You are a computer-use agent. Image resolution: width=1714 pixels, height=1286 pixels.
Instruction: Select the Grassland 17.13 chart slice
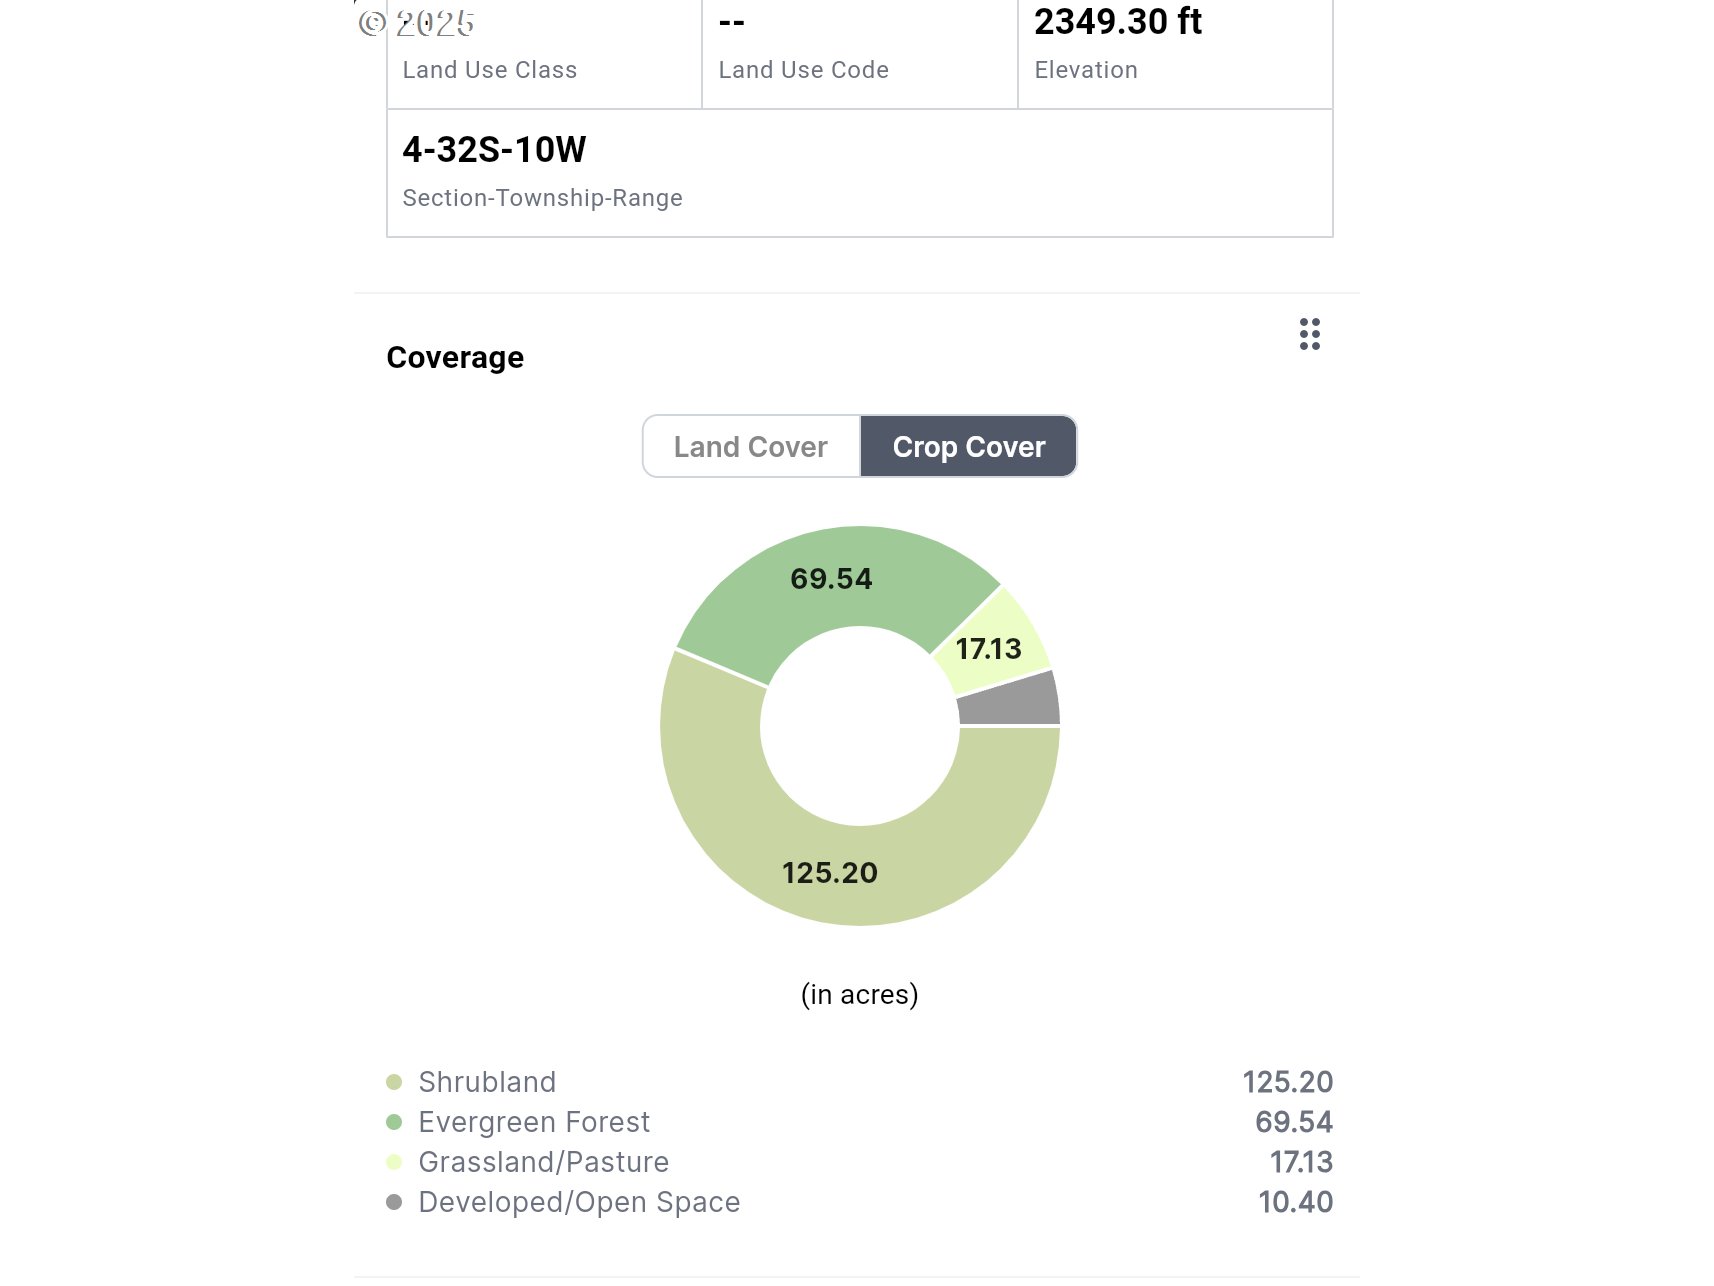click(989, 649)
